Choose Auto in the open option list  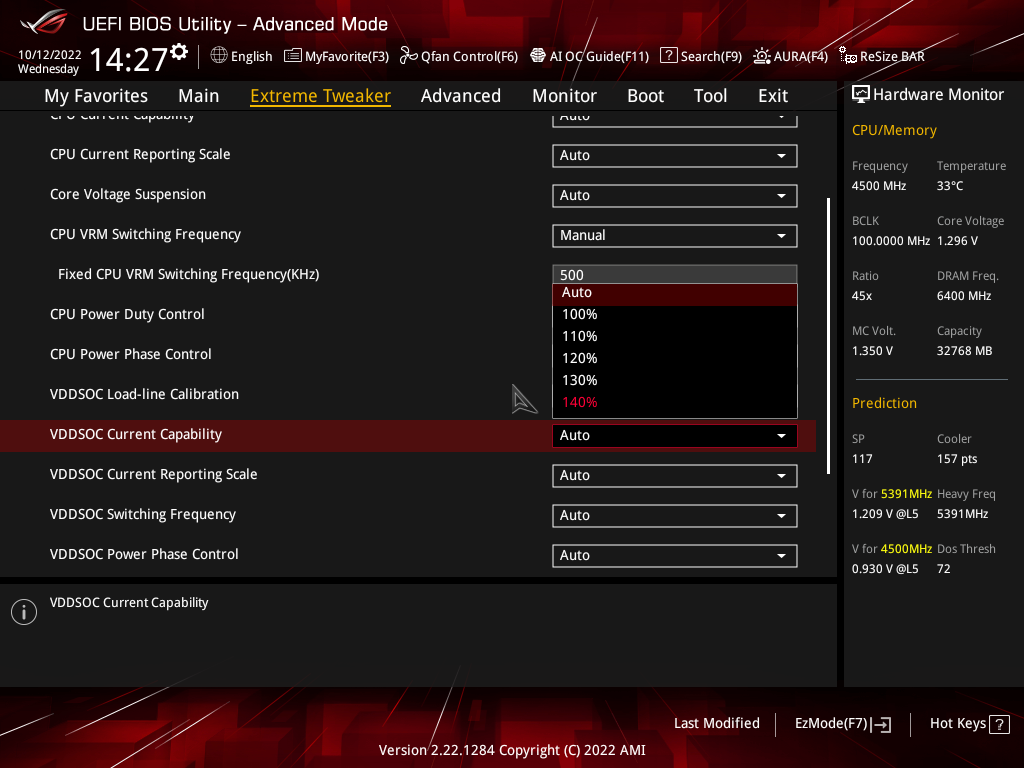[675, 293]
